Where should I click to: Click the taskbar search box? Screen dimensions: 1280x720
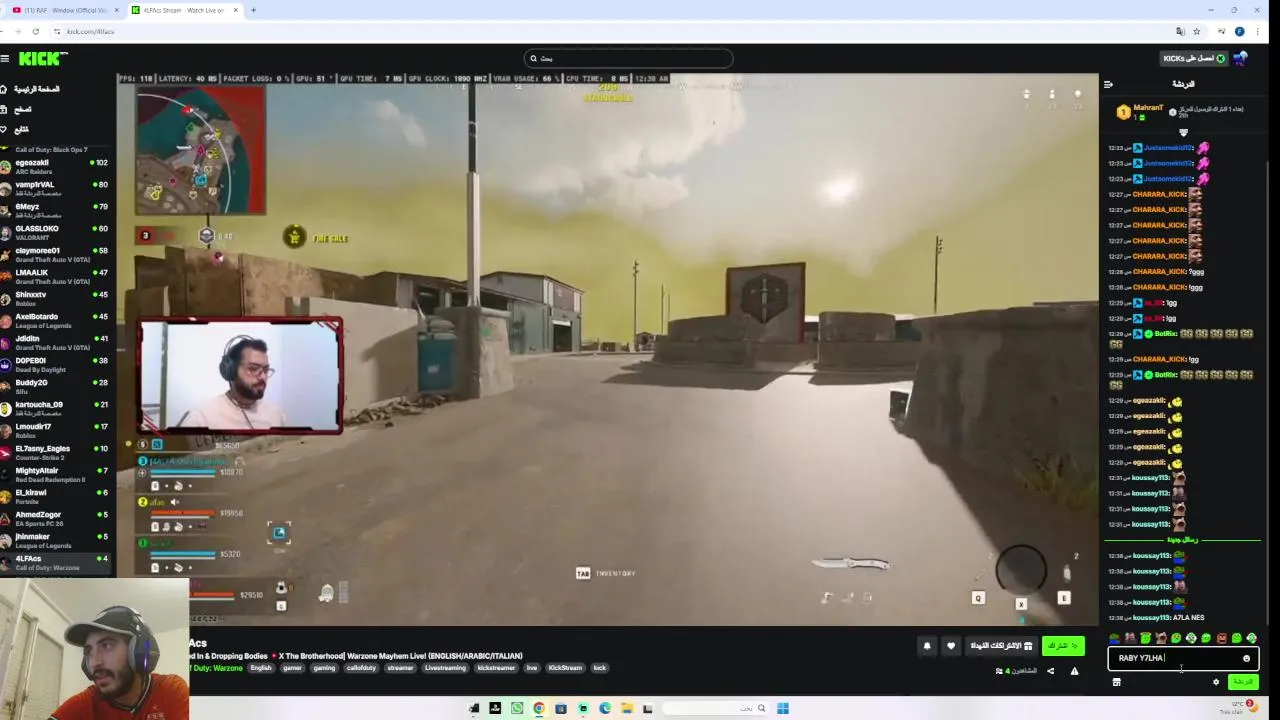pyautogui.click(x=716, y=709)
